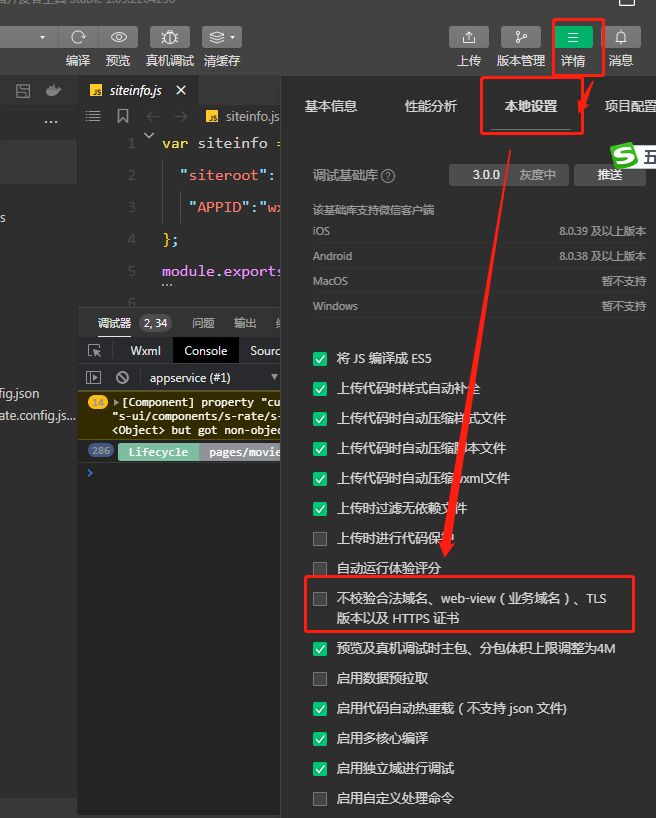
Task: Click the bookmark icon in editor toolbar
Action: click(123, 116)
